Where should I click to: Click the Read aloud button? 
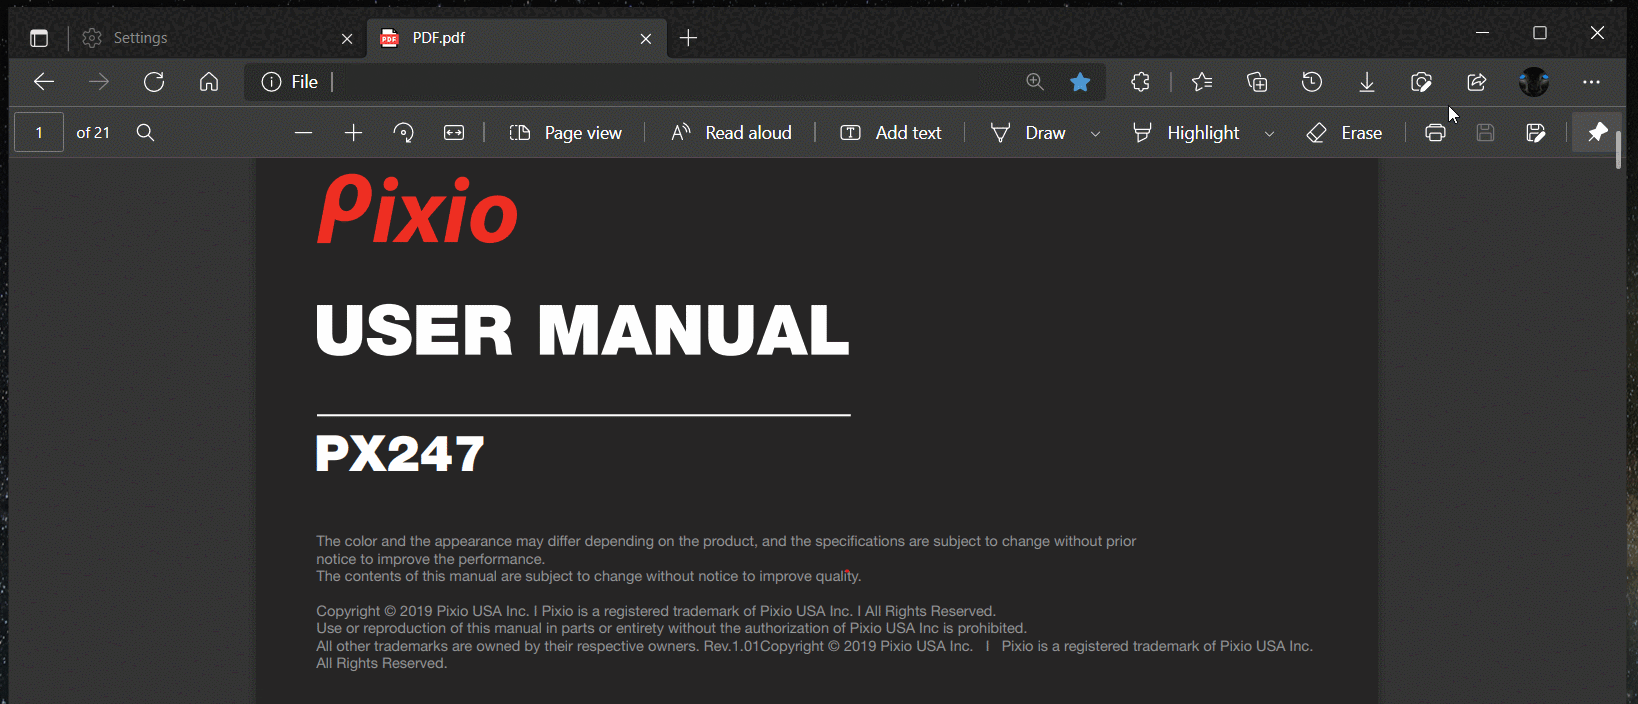731,133
